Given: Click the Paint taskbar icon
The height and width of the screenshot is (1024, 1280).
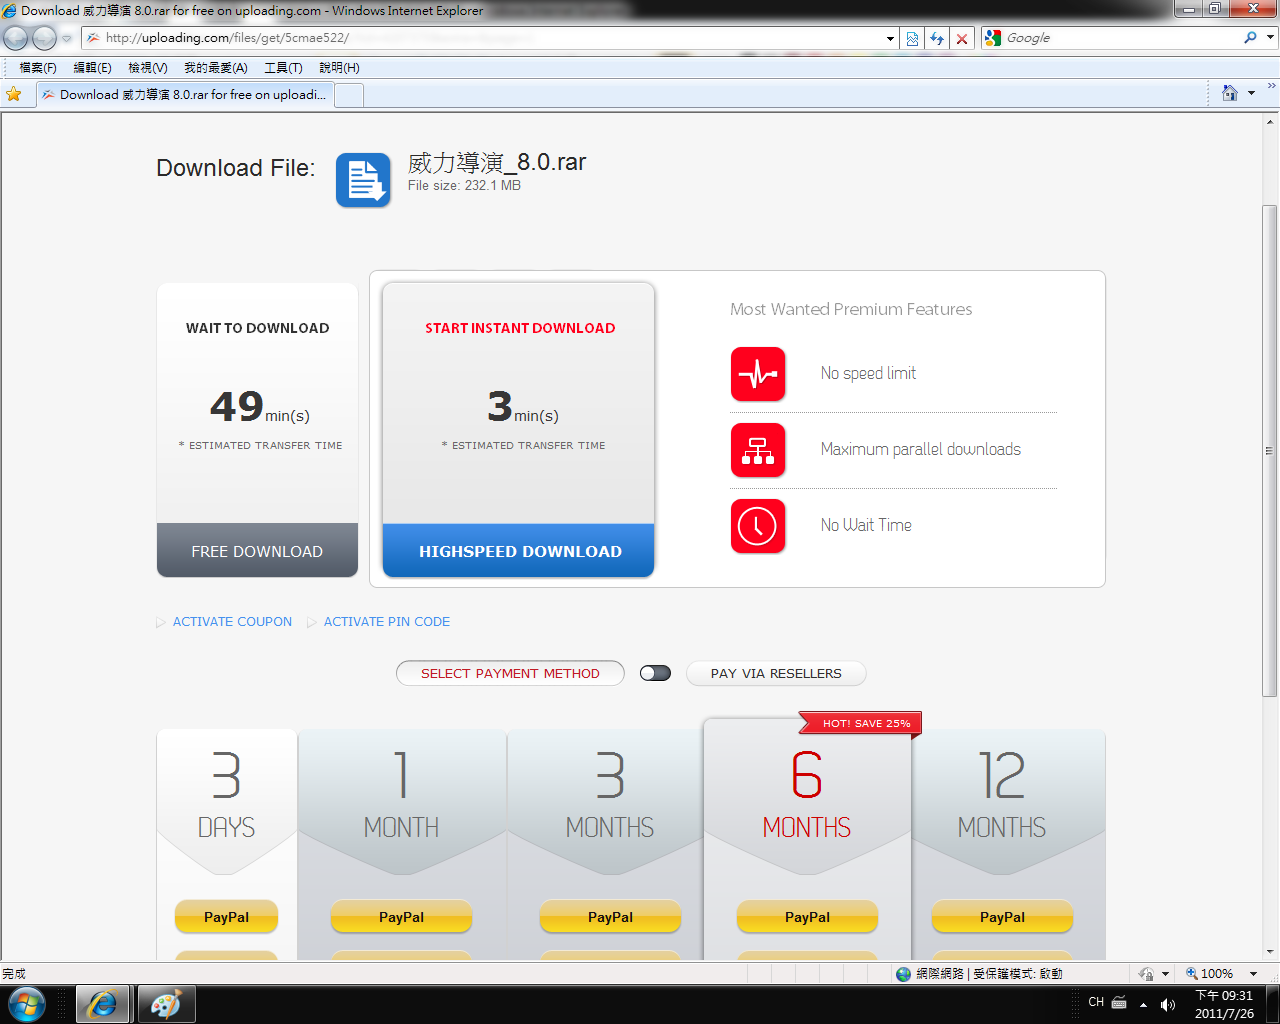Looking at the screenshot, I should [x=165, y=1004].
